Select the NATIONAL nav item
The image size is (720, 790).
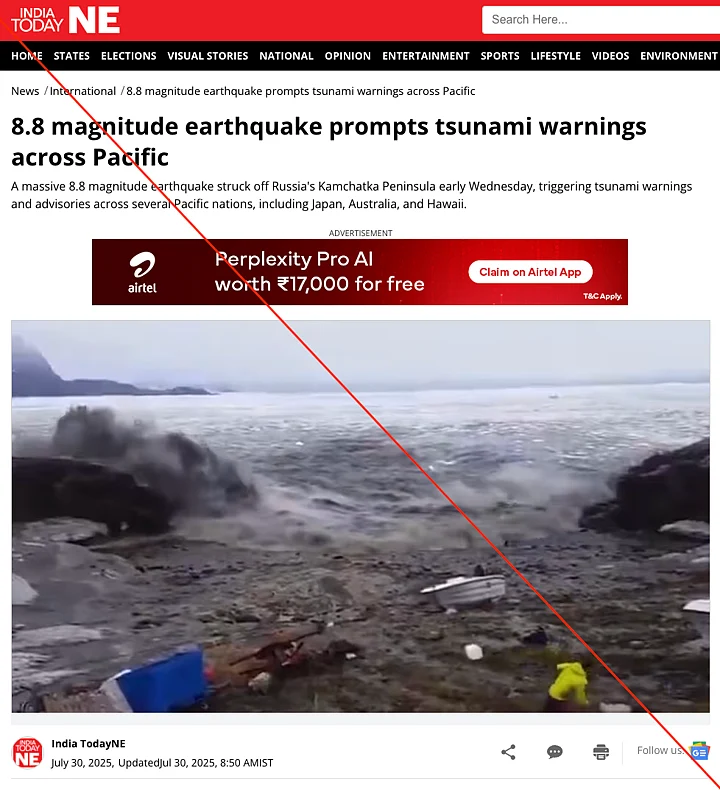coord(286,56)
